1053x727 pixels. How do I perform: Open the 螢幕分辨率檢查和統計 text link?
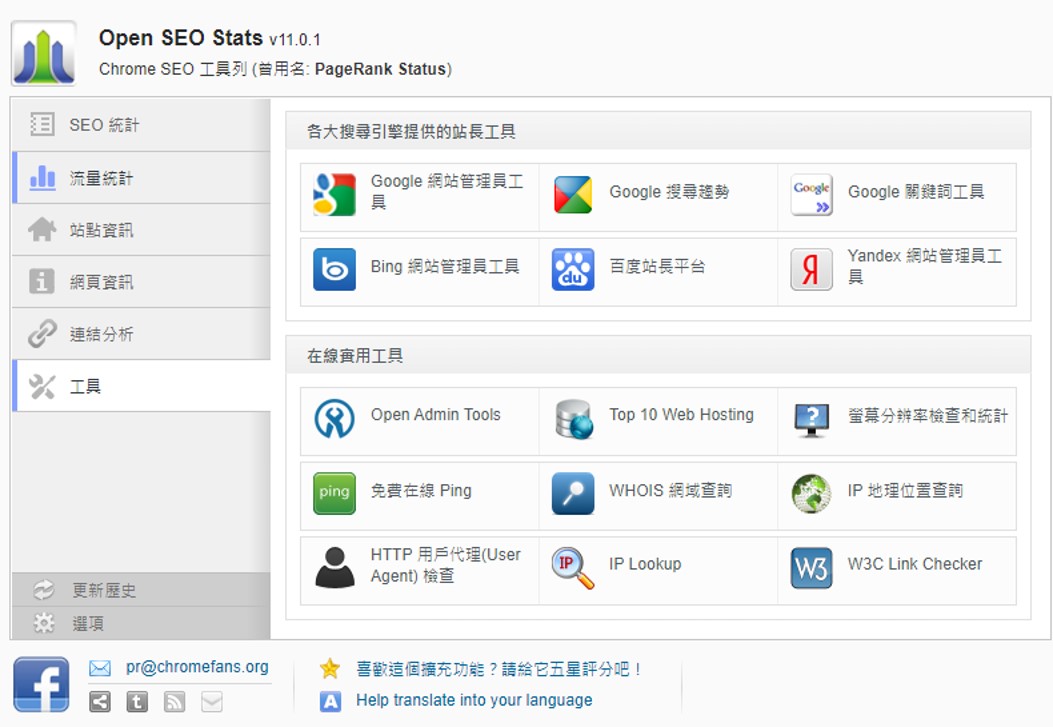click(x=927, y=416)
